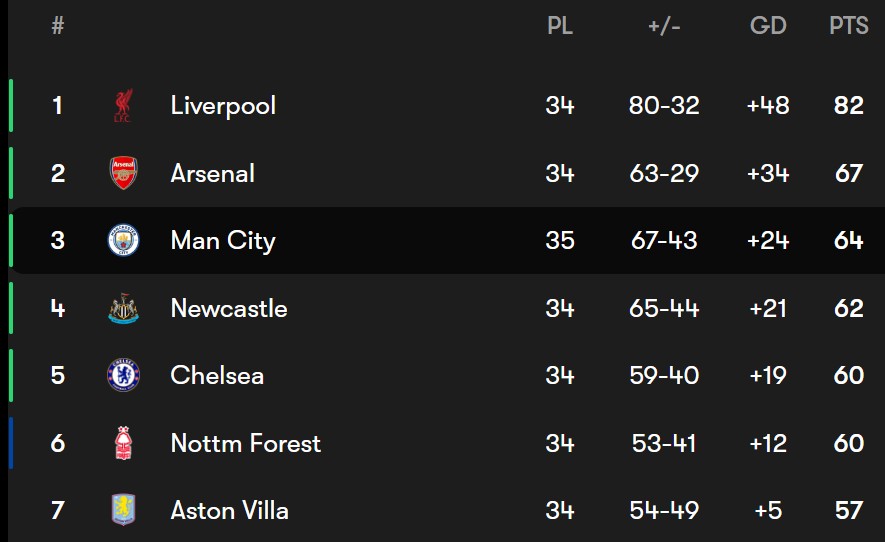Select Liverpool's 82 points value
The height and width of the screenshot is (542, 885).
point(849,106)
